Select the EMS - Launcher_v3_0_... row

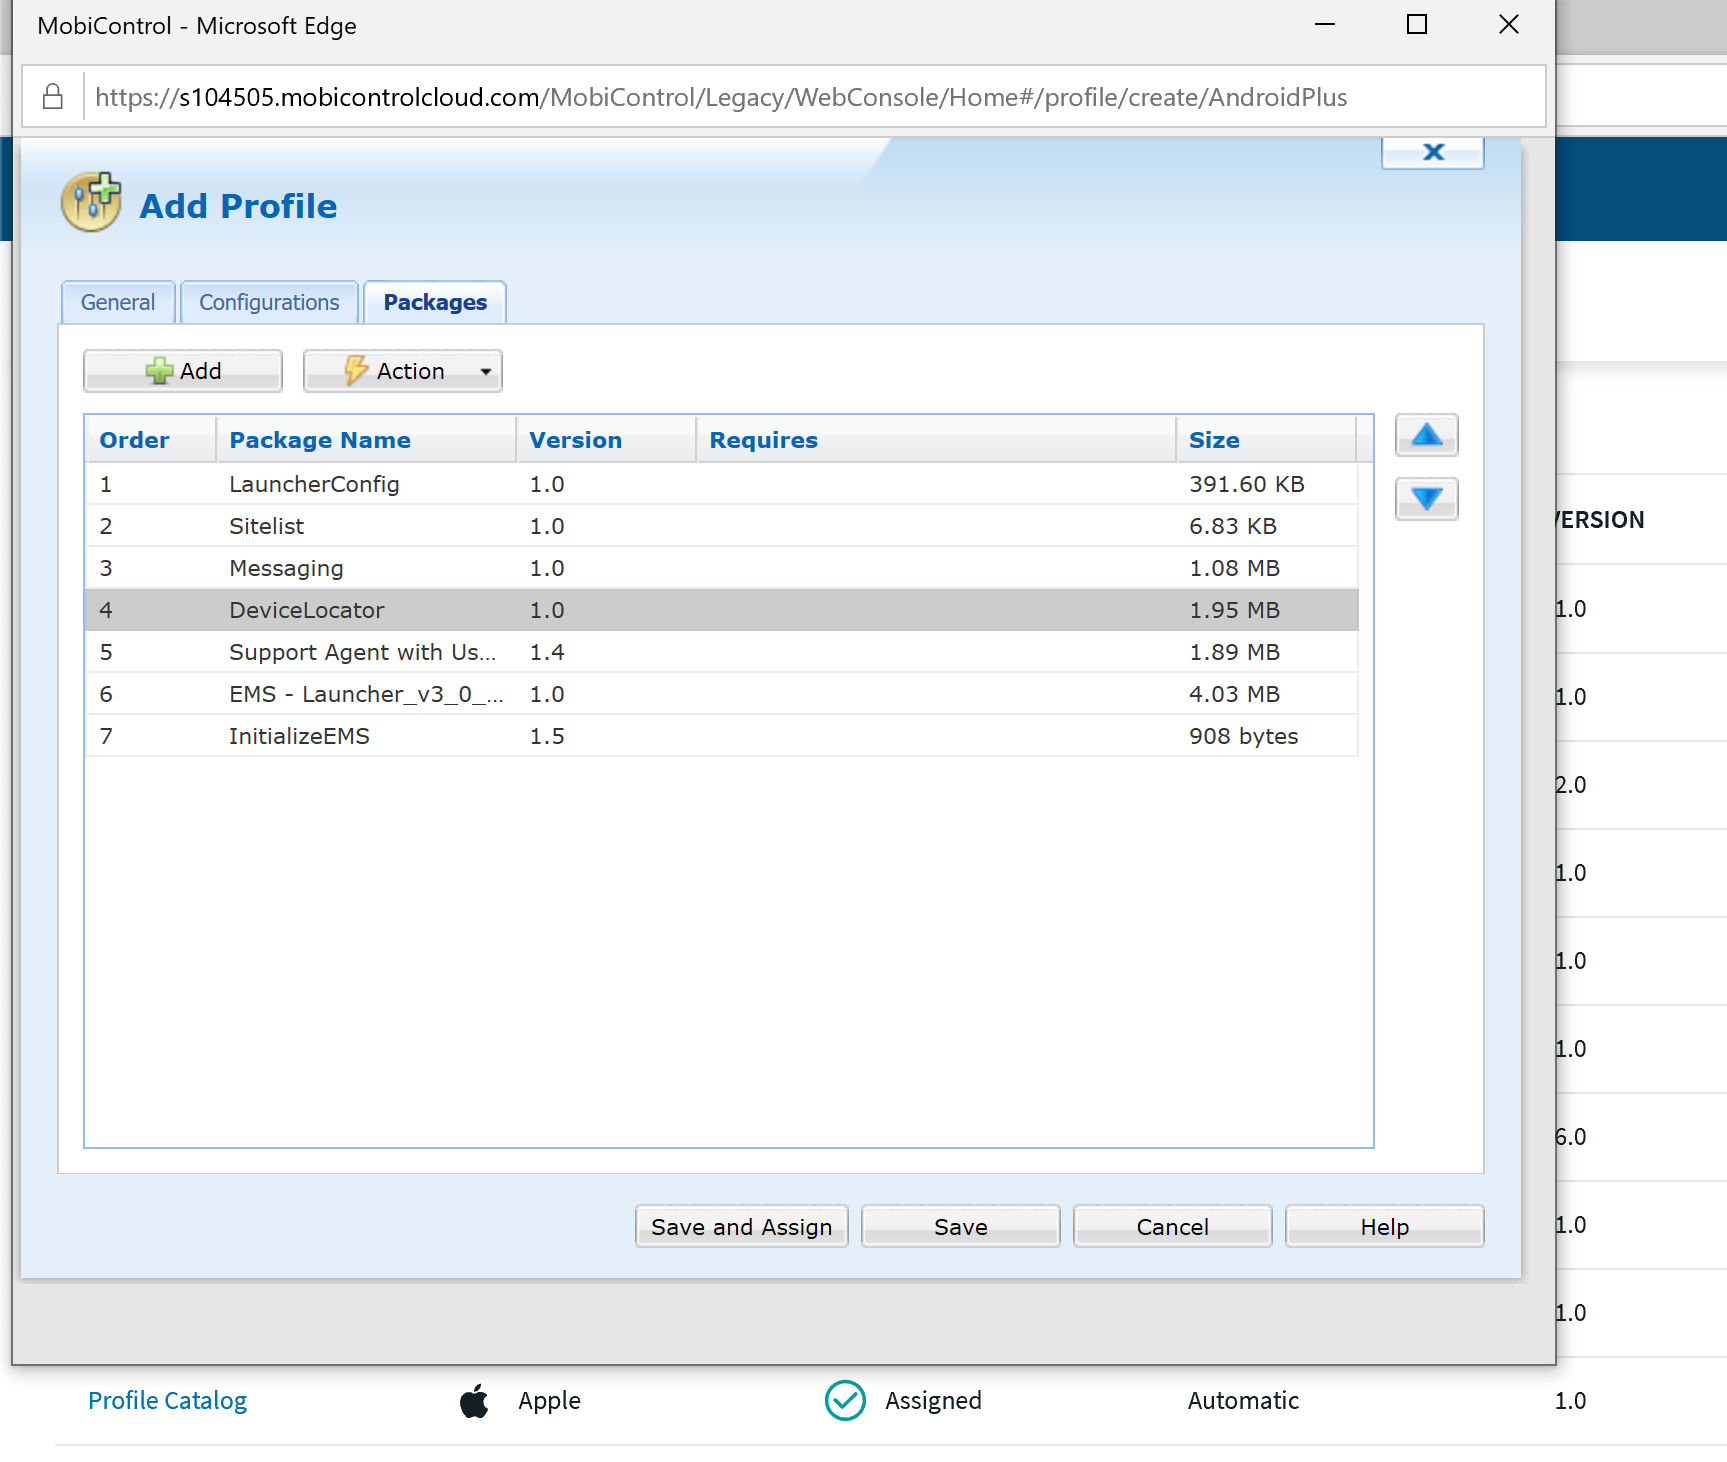click(722, 694)
